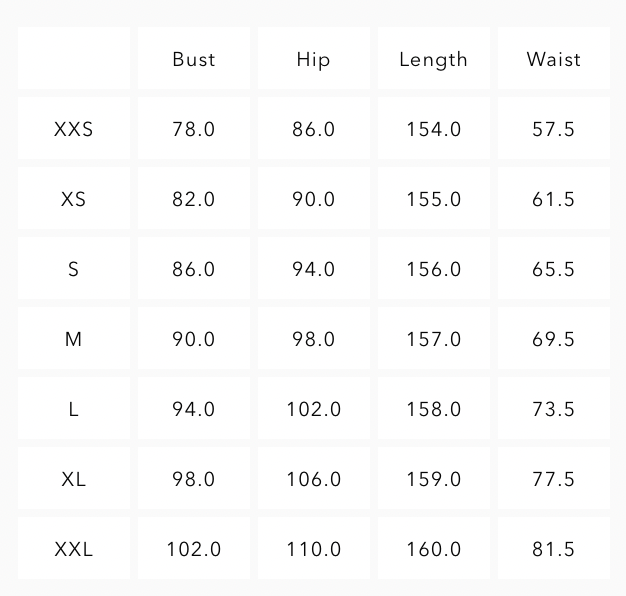
Task: Click the Hip column header
Action: tap(313, 59)
